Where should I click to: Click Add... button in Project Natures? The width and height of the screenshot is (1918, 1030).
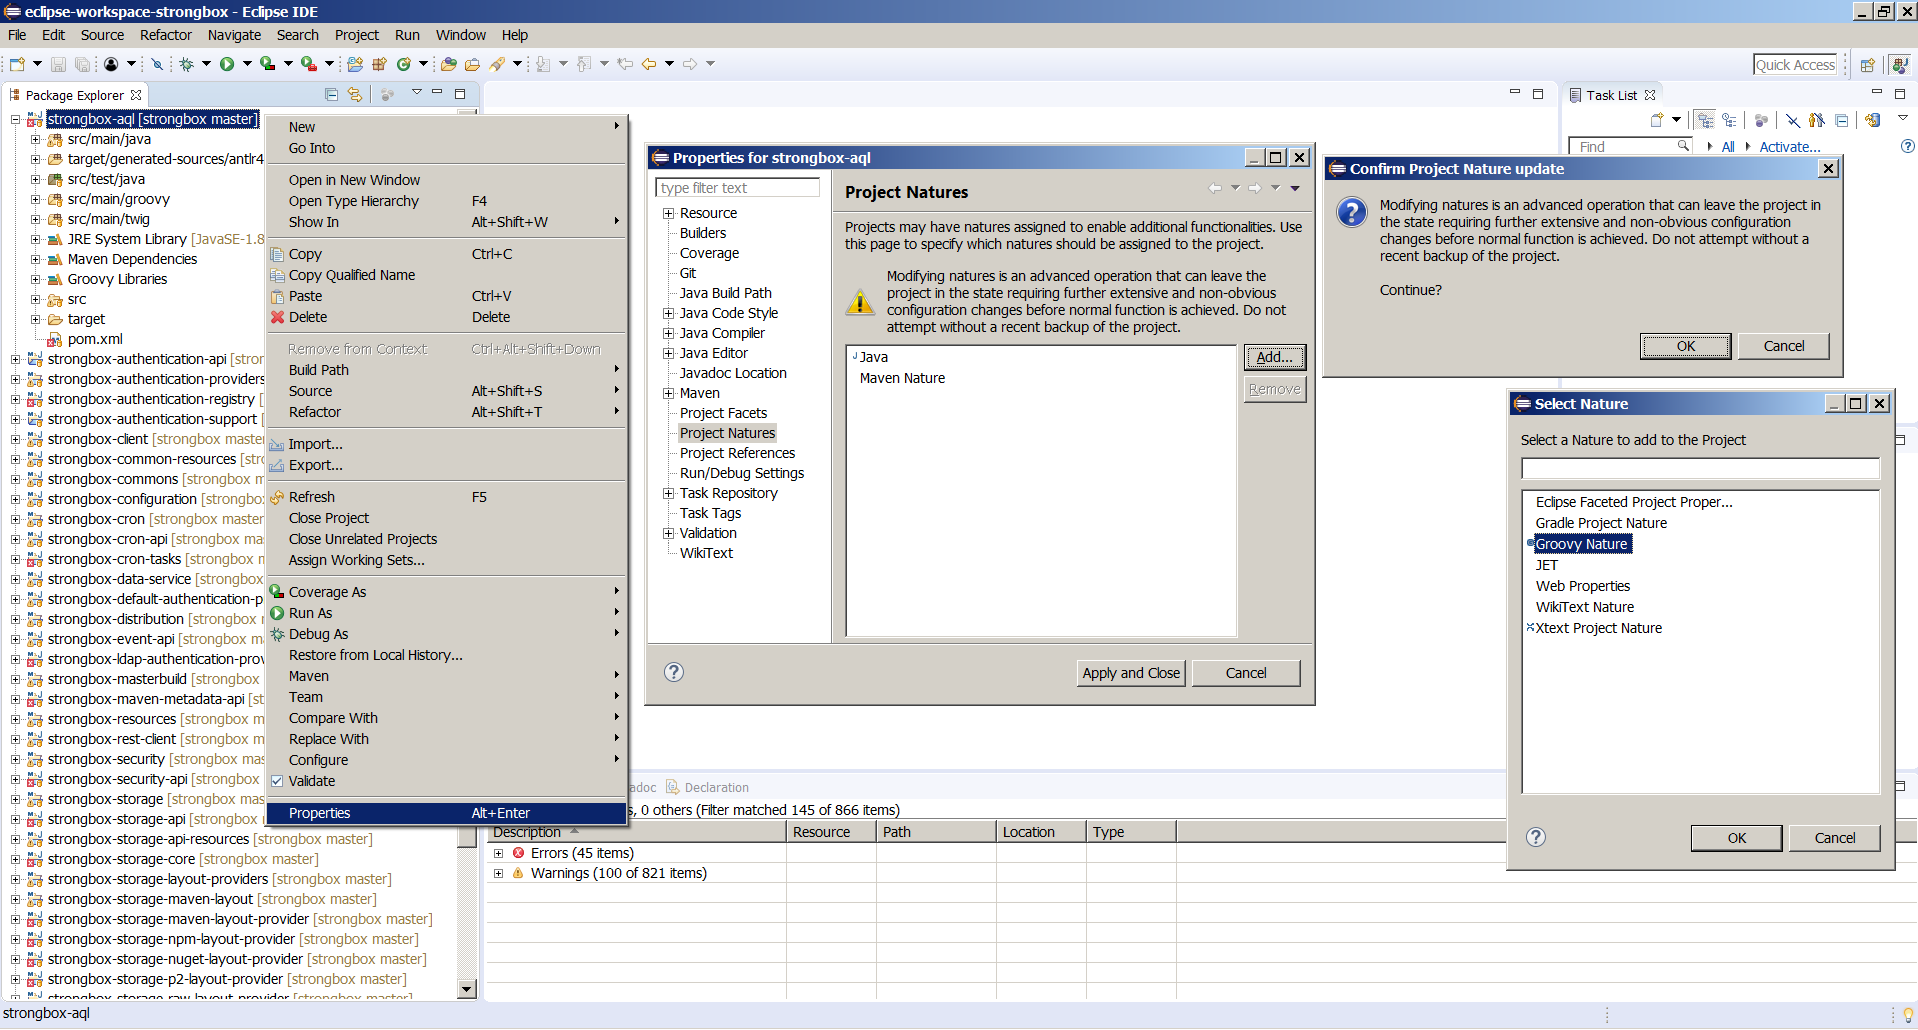coord(1275,357)
